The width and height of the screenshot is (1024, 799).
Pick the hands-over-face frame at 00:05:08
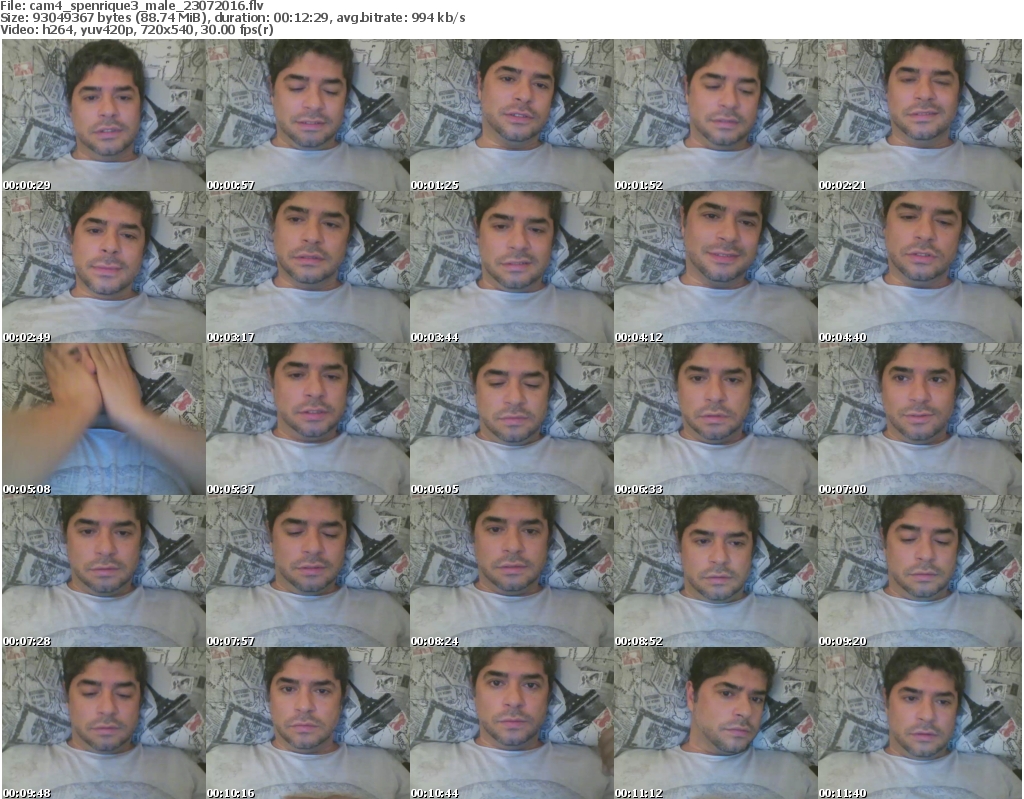(104, 419)
